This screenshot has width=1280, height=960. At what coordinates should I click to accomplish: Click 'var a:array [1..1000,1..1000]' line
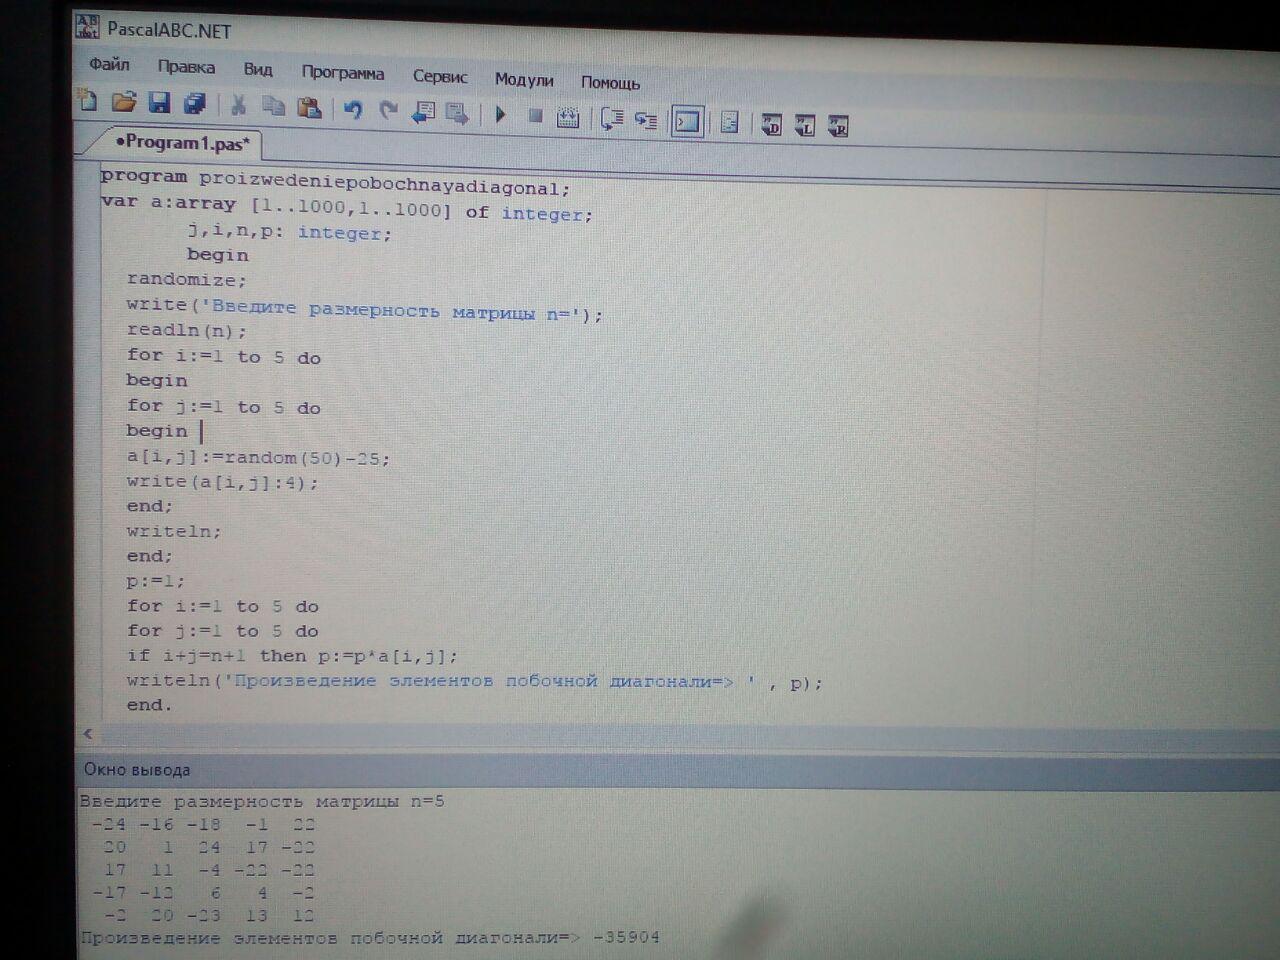click(x=347, y=208)
